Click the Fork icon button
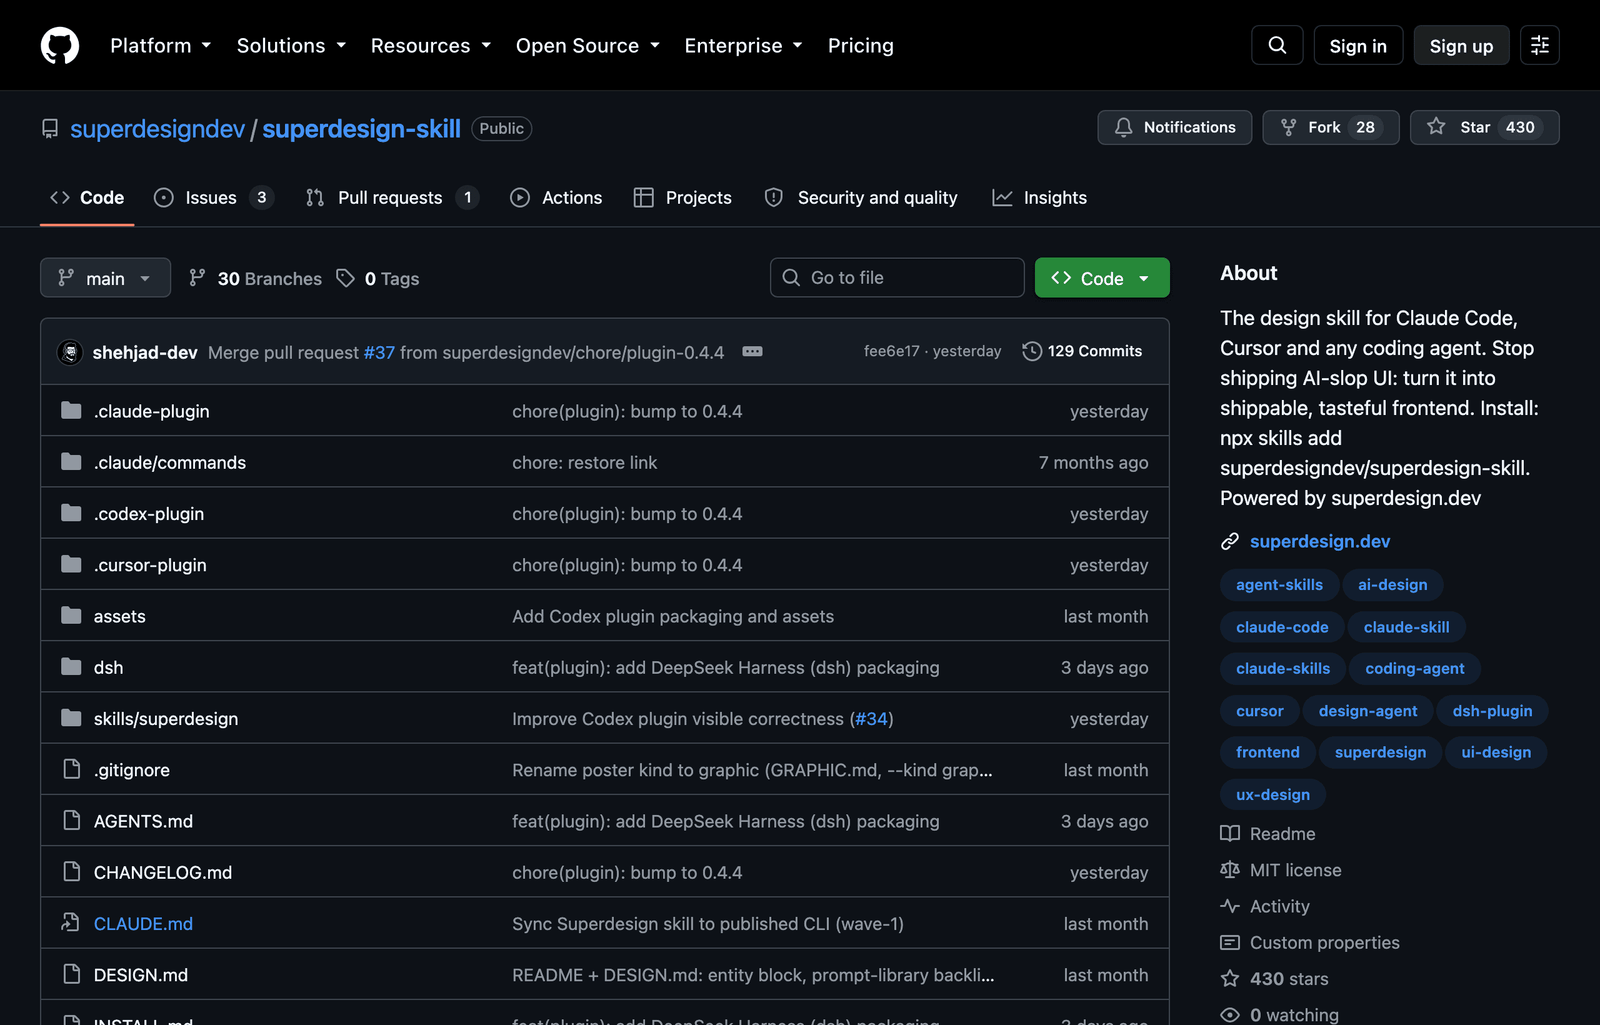The width and height of the screenshot is (1600, 1025). 1289,127
